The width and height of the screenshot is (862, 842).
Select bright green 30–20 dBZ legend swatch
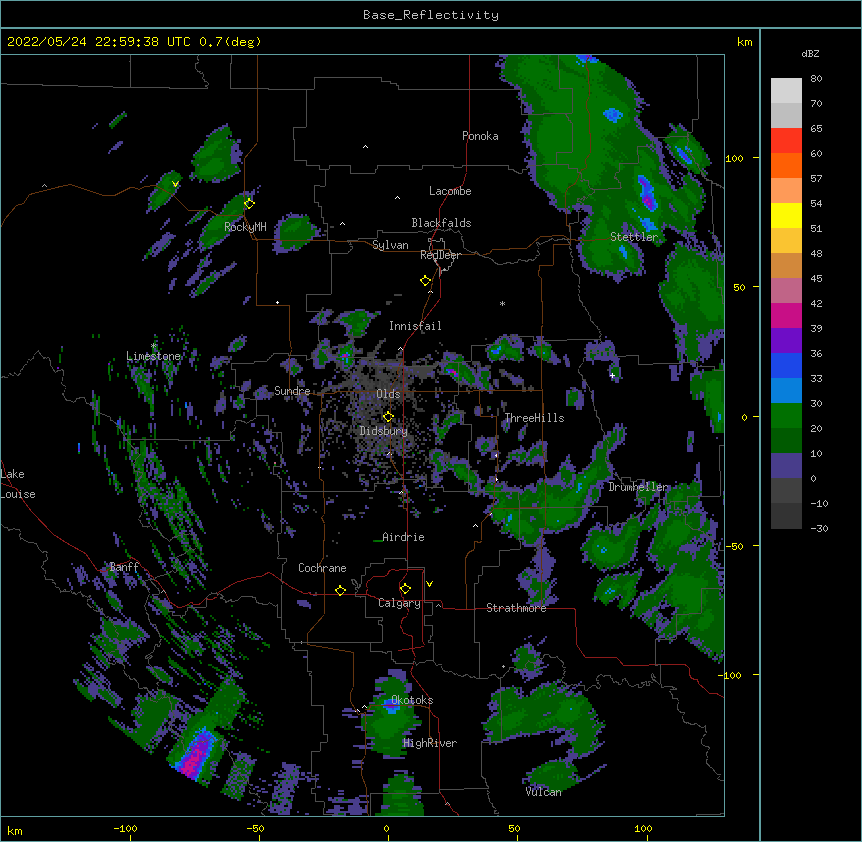pyautogui.click(x=786, y=416)
